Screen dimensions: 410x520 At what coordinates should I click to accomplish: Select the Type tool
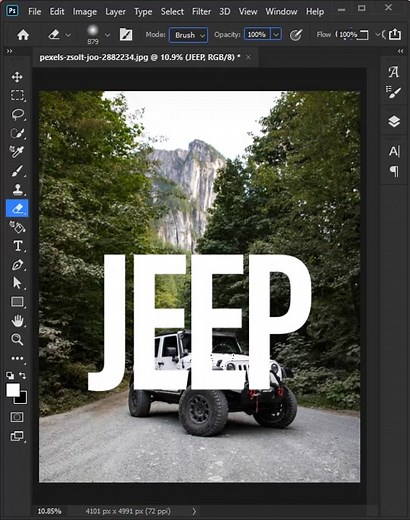(17, 246)
